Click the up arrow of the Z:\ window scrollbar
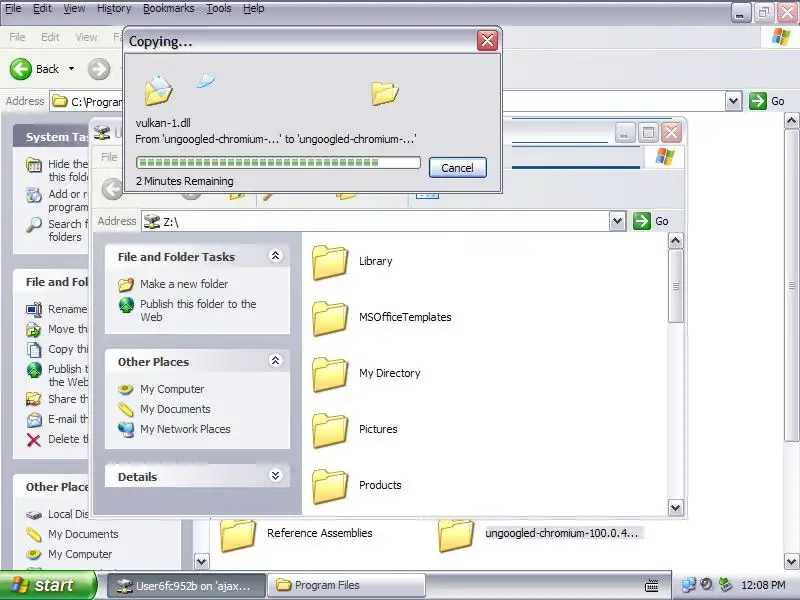This screenshot has height=600, width=800. (676, 240)
